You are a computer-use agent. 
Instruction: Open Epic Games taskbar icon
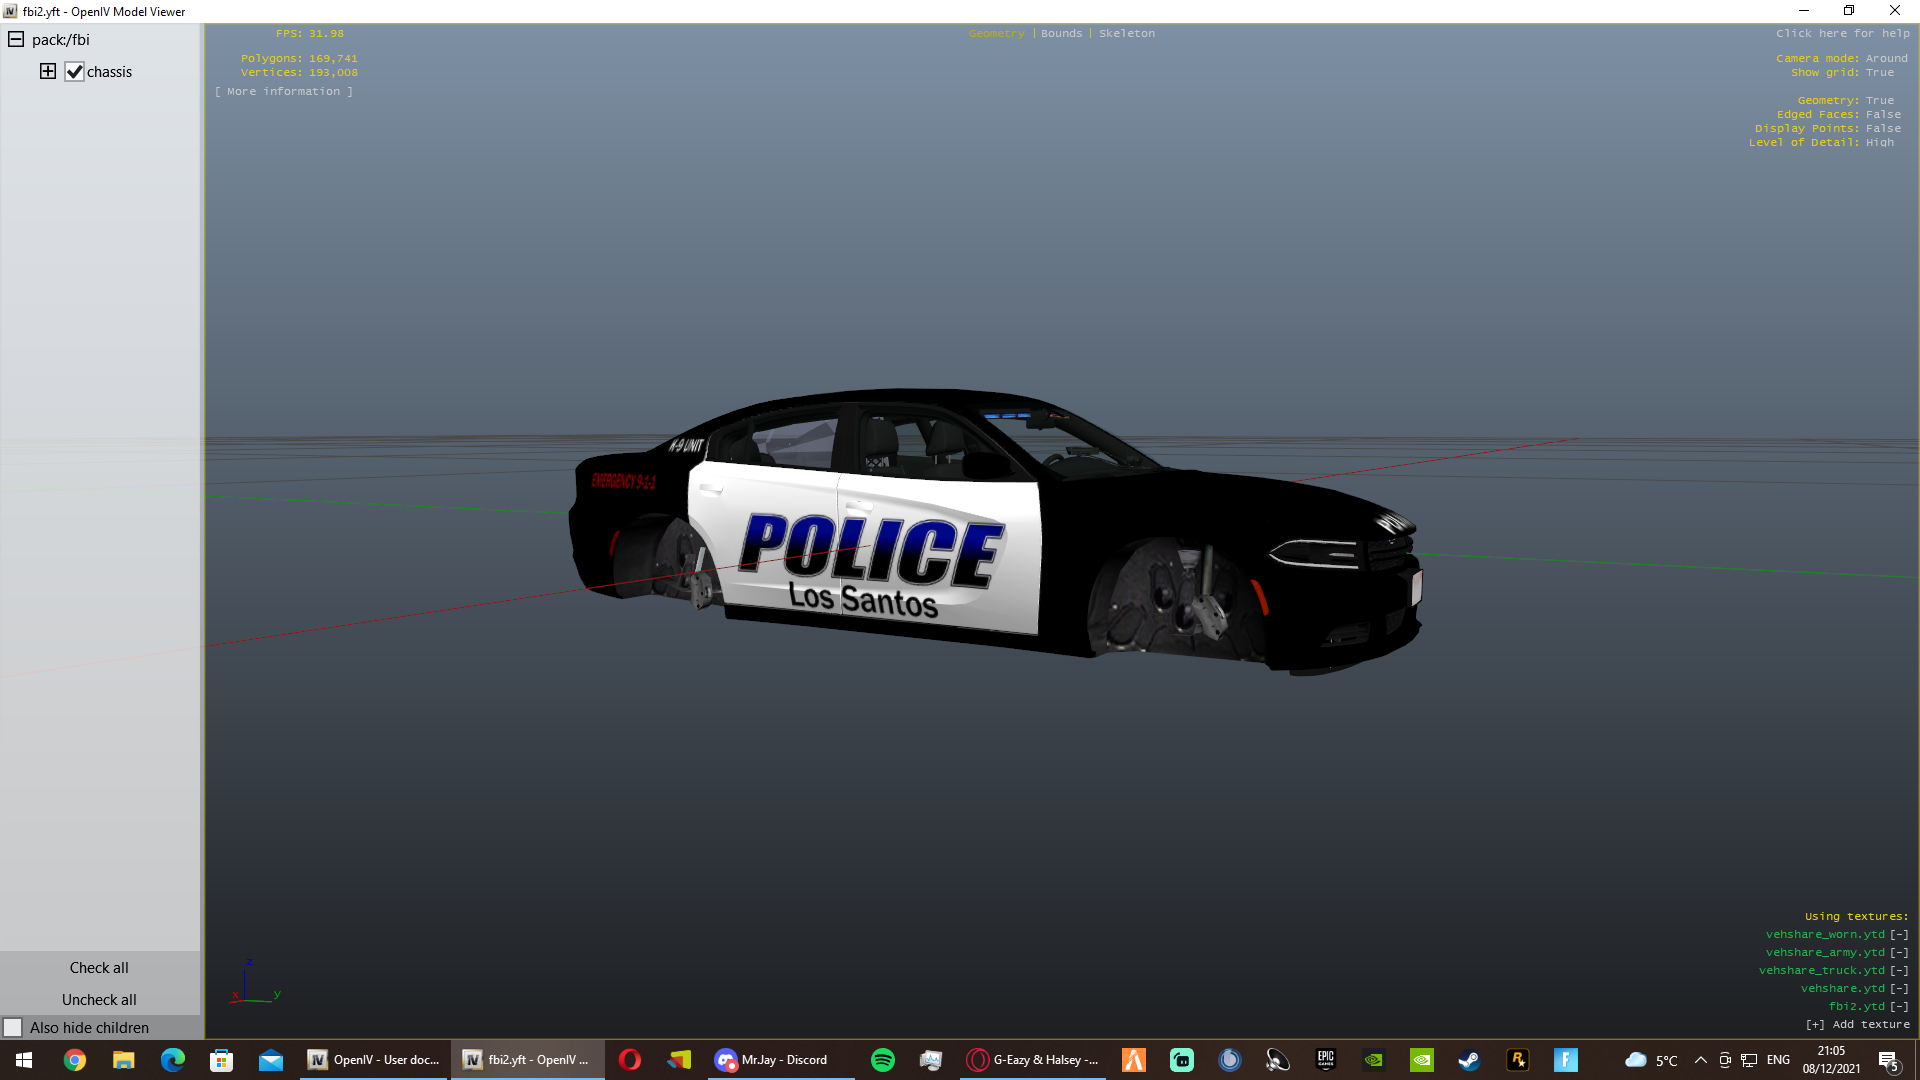(x=1325, y=1060)
